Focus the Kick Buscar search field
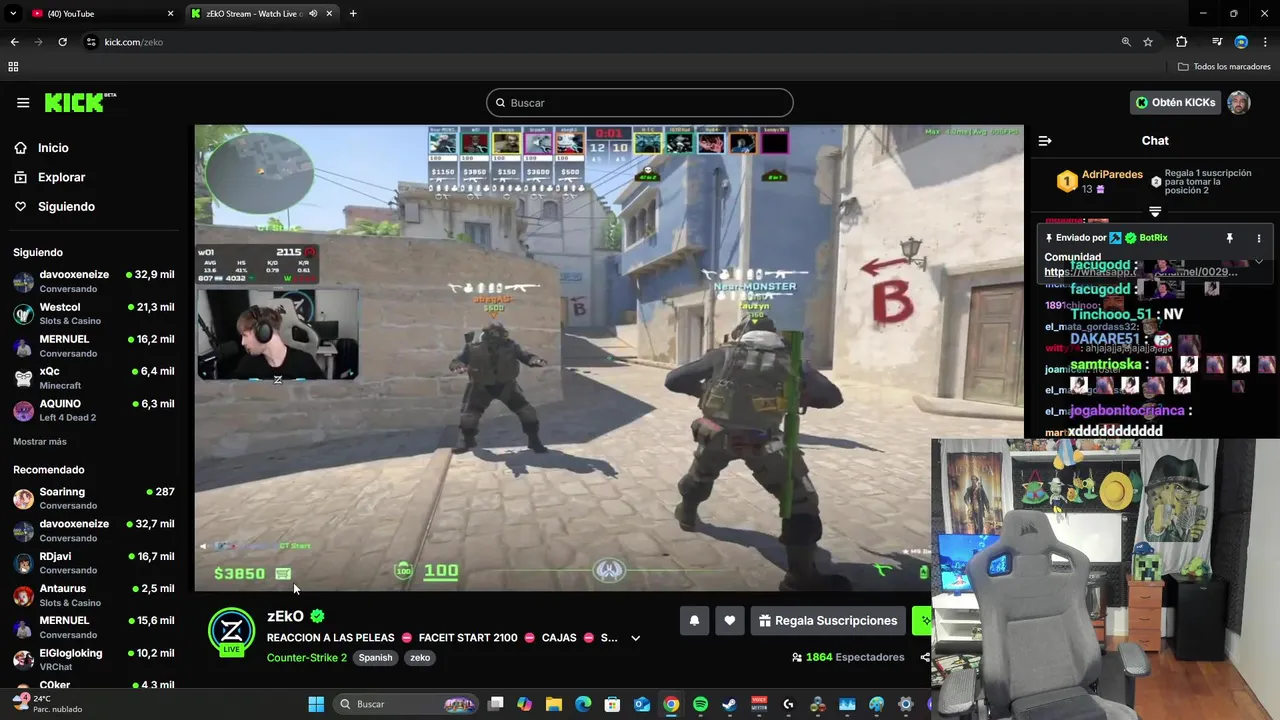Screen dimensions: 1280x720 pyautogui.click(x=640, y=103)
